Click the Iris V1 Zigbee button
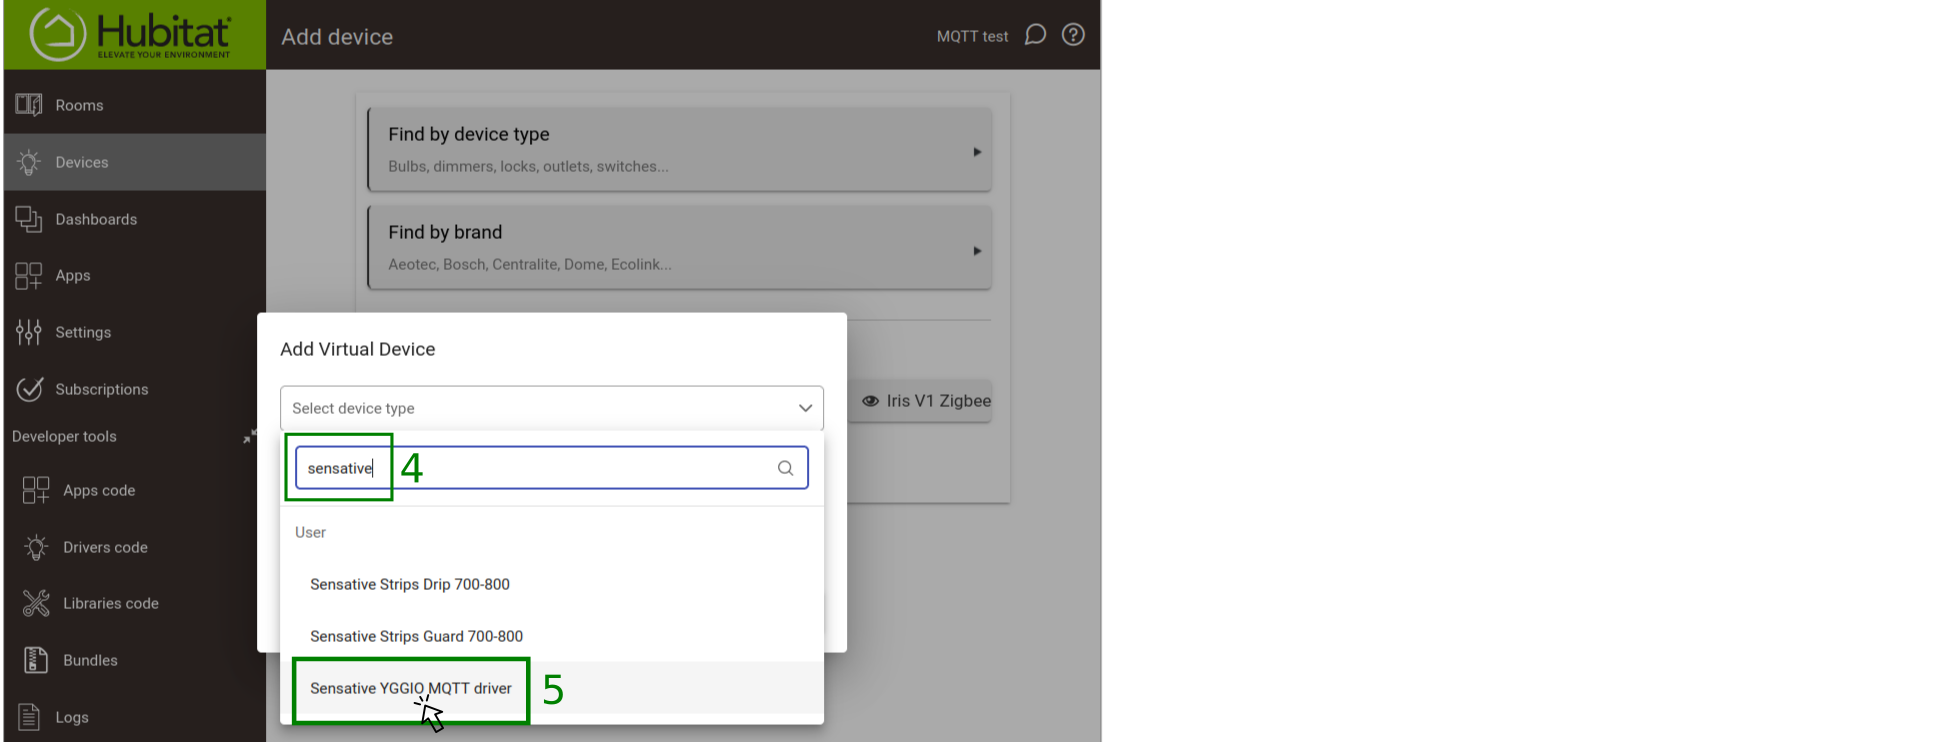The width and height of the screenshot is (1935, 742). click(x=920, y=401)
